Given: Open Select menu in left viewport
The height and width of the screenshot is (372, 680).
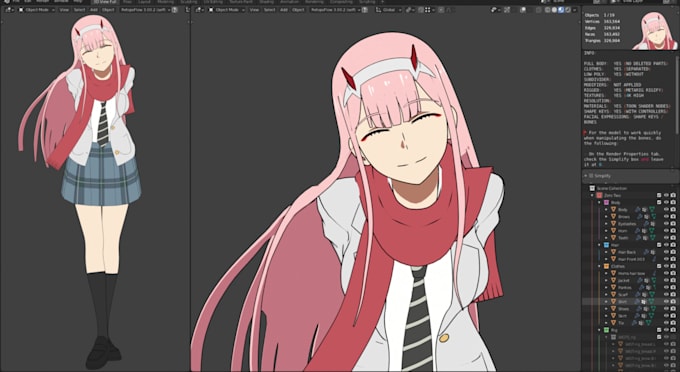Looking at the screenshot, I should [x=79, y=10].
